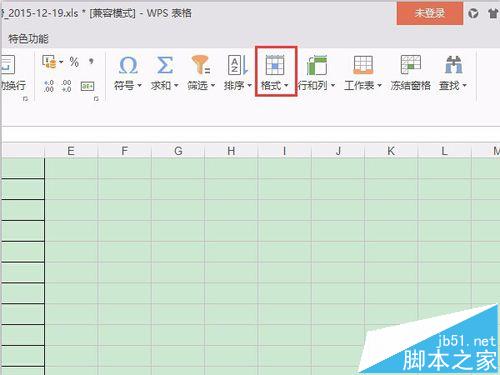The width and height of the screenshot is (500, 375).
Task: Click the 行和列 rows and columns icon
Action: point(317,65)
